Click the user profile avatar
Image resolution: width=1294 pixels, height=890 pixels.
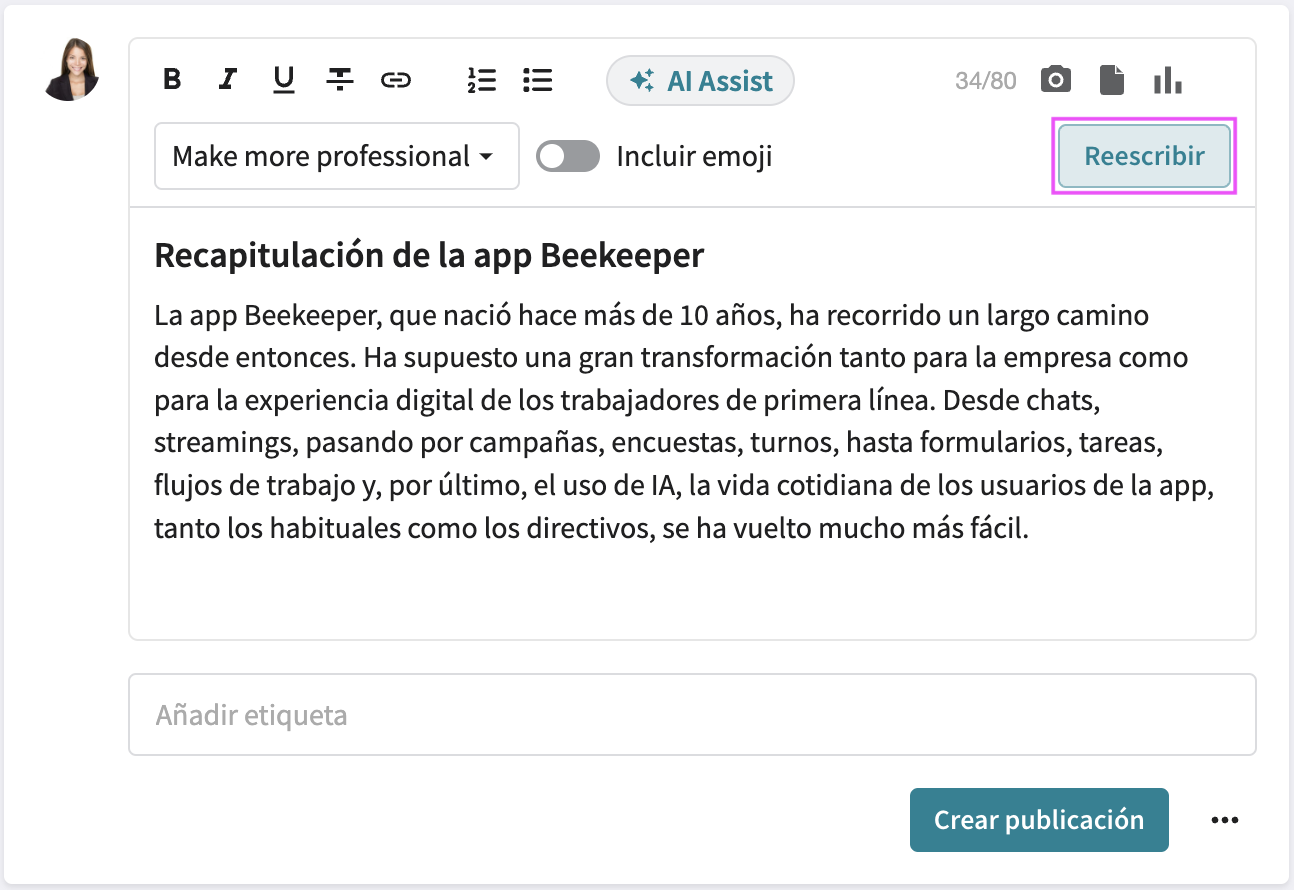tap(73, 69)
